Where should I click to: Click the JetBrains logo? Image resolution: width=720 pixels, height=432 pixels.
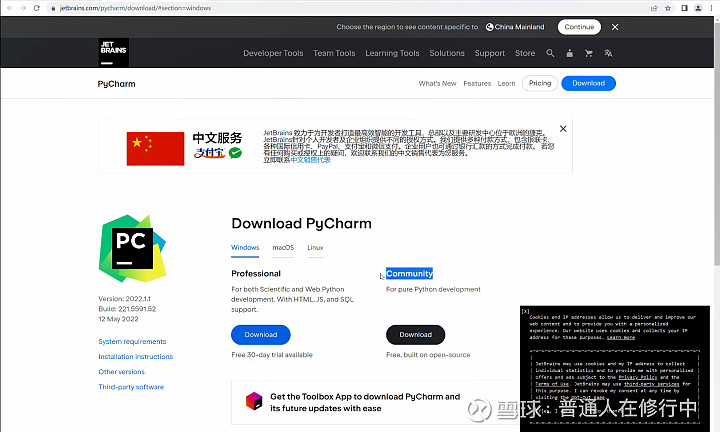(x=113, y=53)
